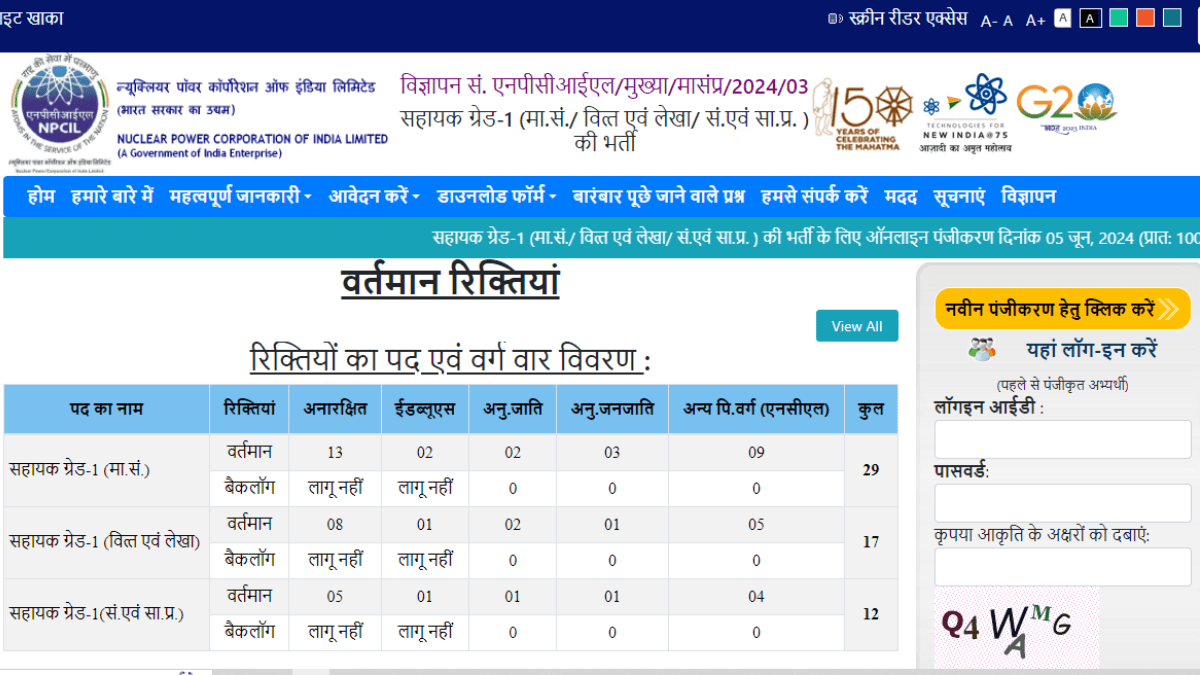1200x675 pixels.
Task: Expand डाउनलोड फॉर्म dropdown menu
Action: pyautogui.click(x=496, y=196)
